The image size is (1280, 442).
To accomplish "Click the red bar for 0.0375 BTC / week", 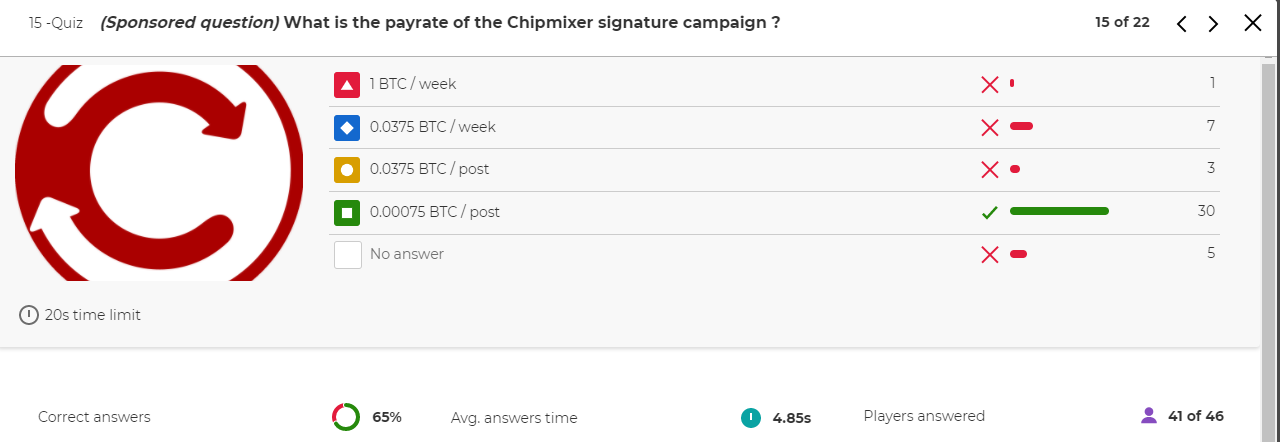I will (x=1022, y=127).
